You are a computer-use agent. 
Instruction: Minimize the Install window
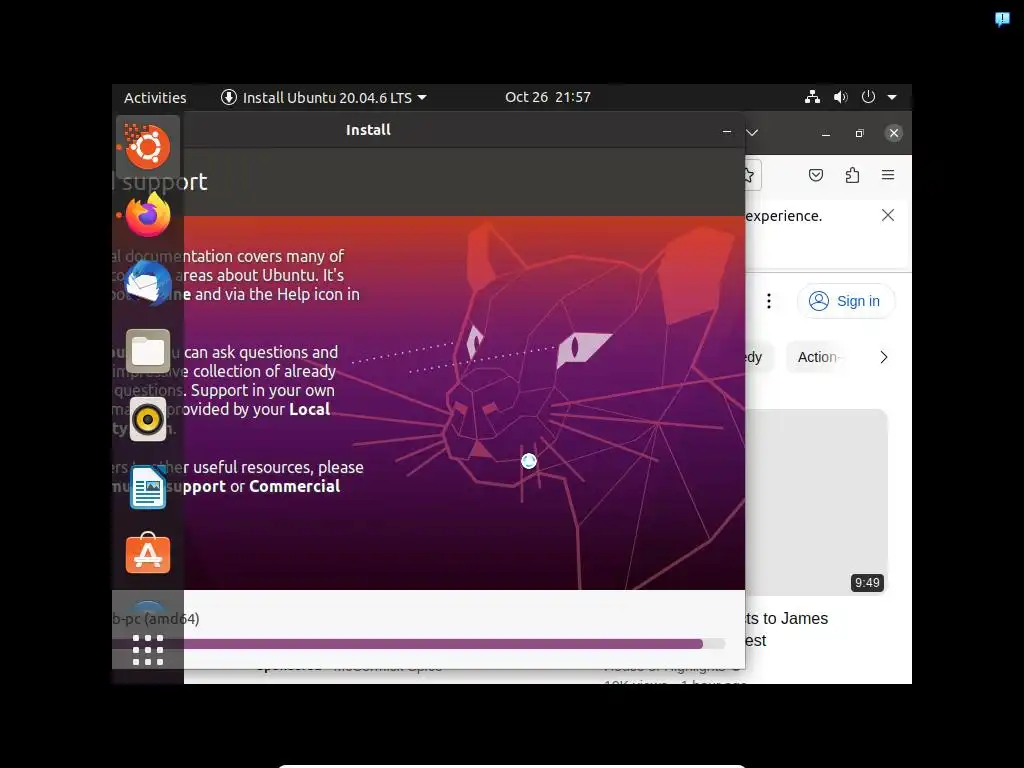click(x=727, y=131)
